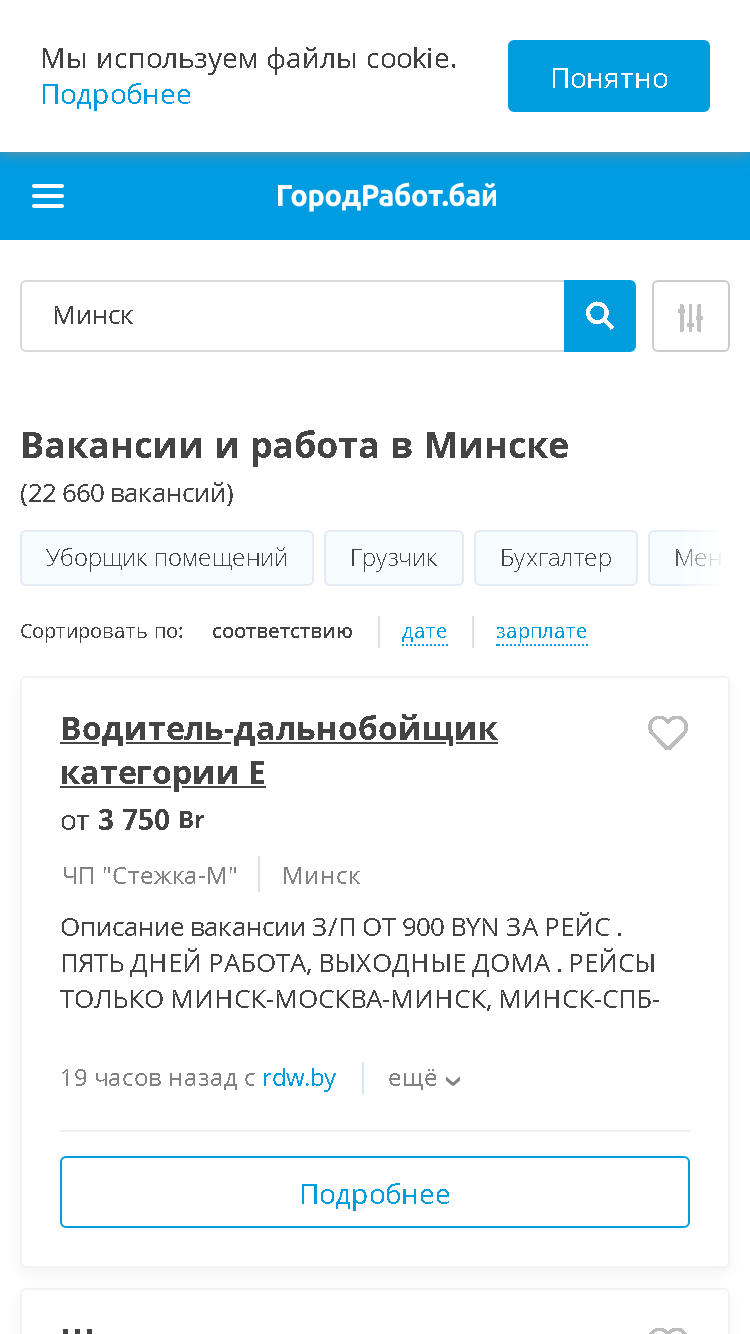Image resolution: width=750 pixels, height=1334 pixels.
Task: Dismiss cookie notice with "Понятно"
Action: click(609, 76)
